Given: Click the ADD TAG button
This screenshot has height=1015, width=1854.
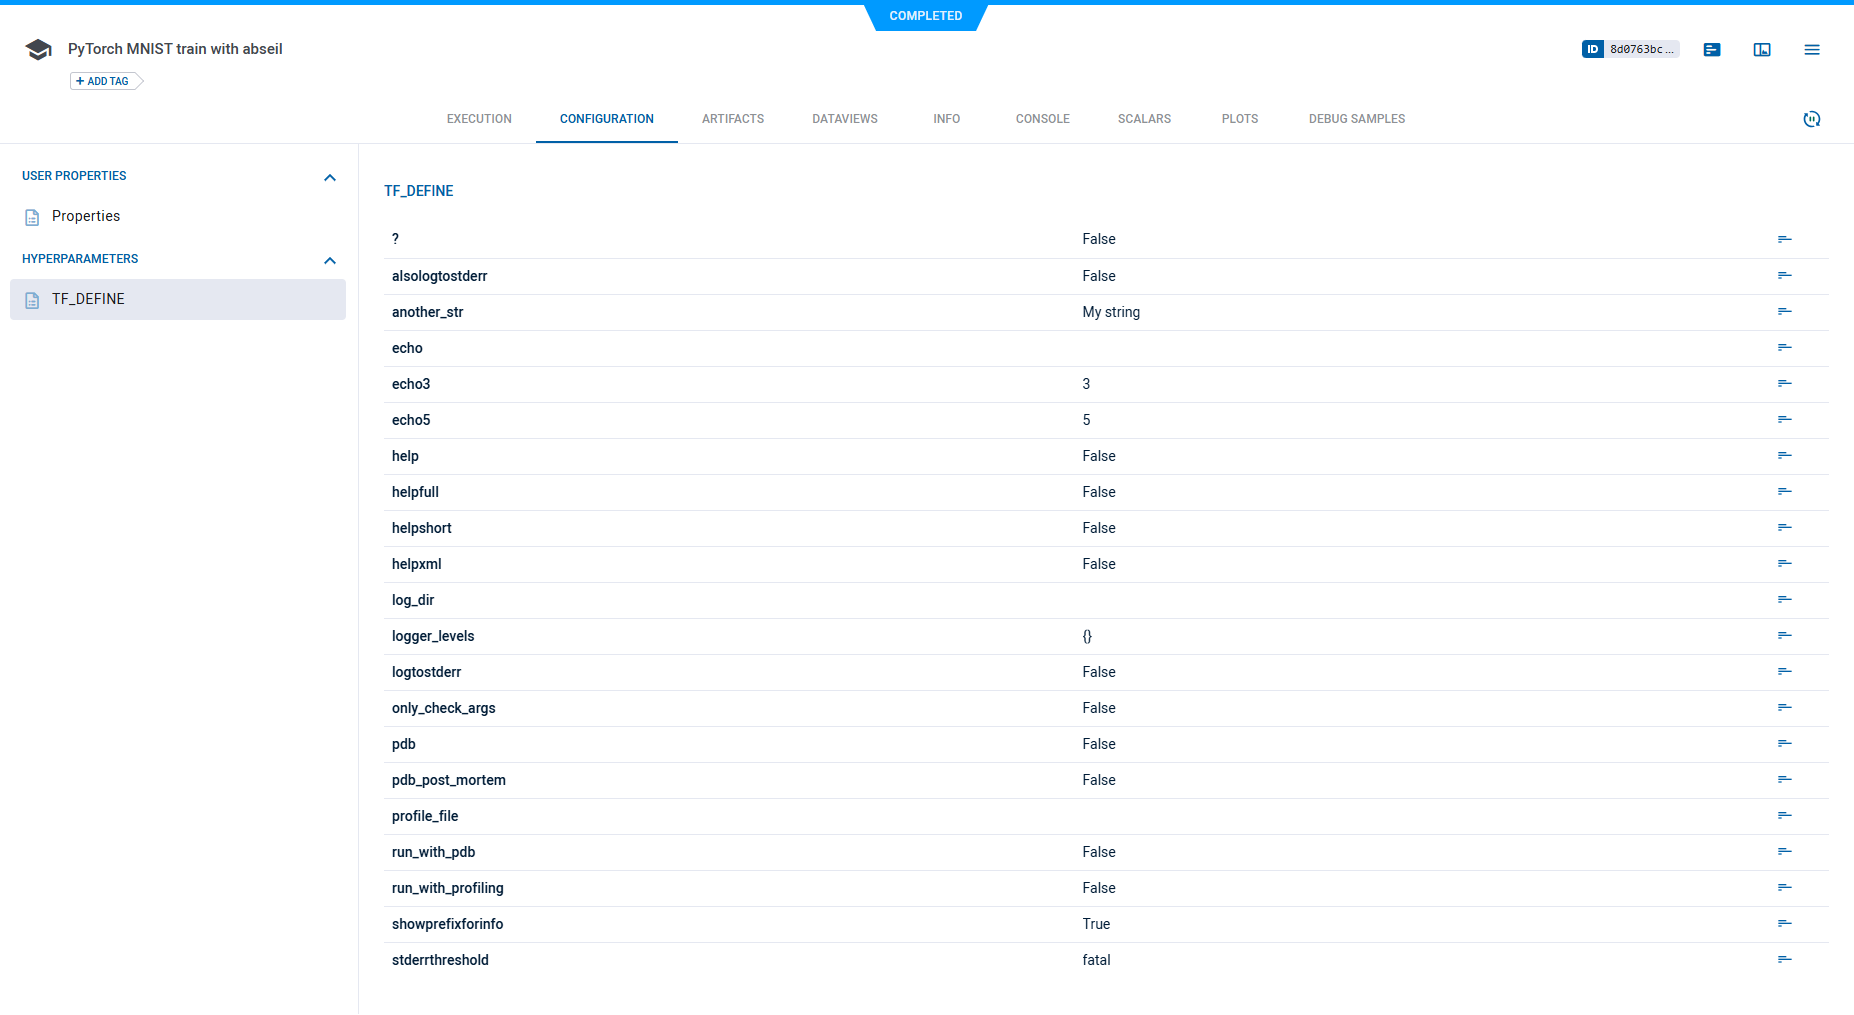Looking at the screenshot, I should pos(100,81).
